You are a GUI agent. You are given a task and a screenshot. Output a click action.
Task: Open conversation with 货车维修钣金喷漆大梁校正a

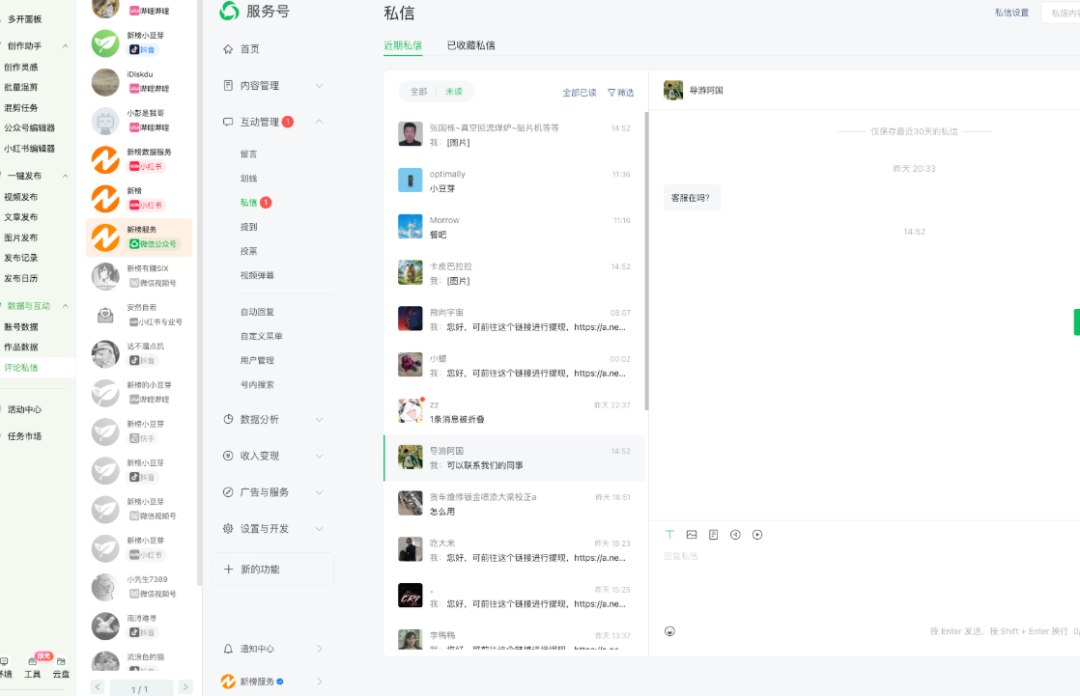[x=515, y=504]
